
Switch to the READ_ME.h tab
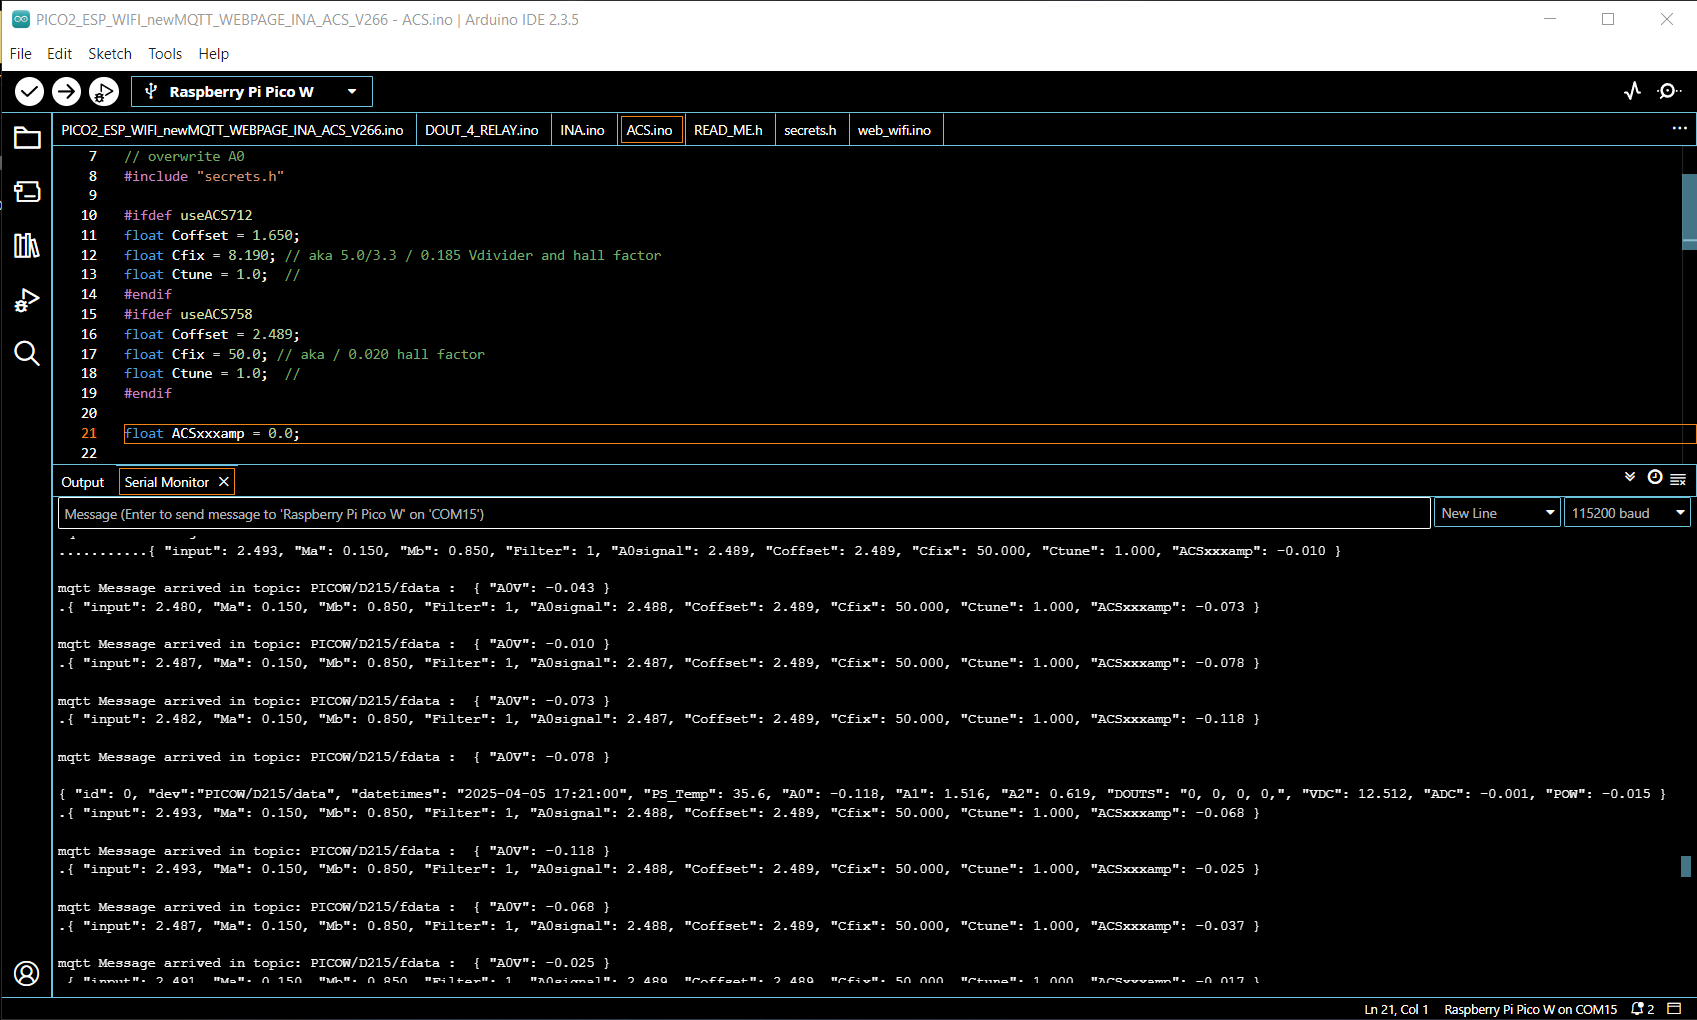click(x=728, y=130)
